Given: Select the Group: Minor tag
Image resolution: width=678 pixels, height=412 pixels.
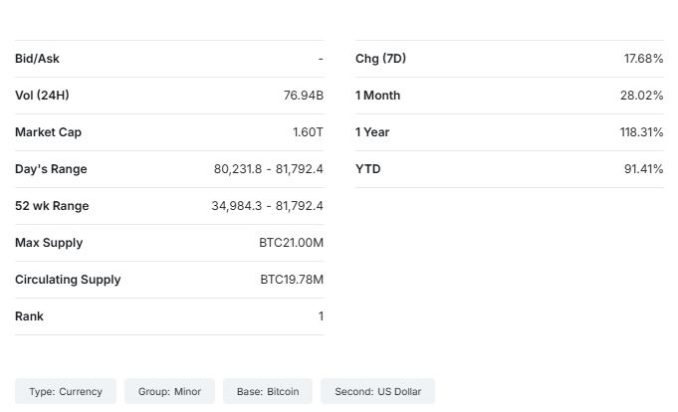Looking at the screenshot, I should pyautogui.click(x=170, y=392).
